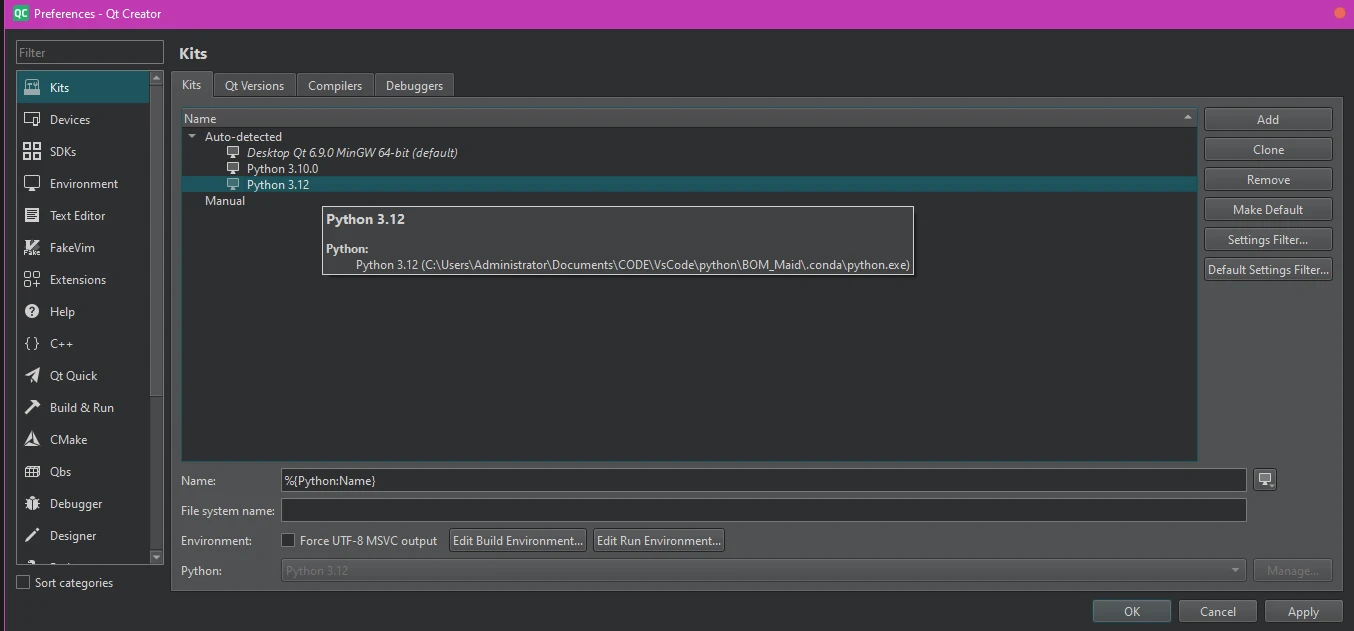Click the Qt Creator logo in title bar

coord(20,13)
